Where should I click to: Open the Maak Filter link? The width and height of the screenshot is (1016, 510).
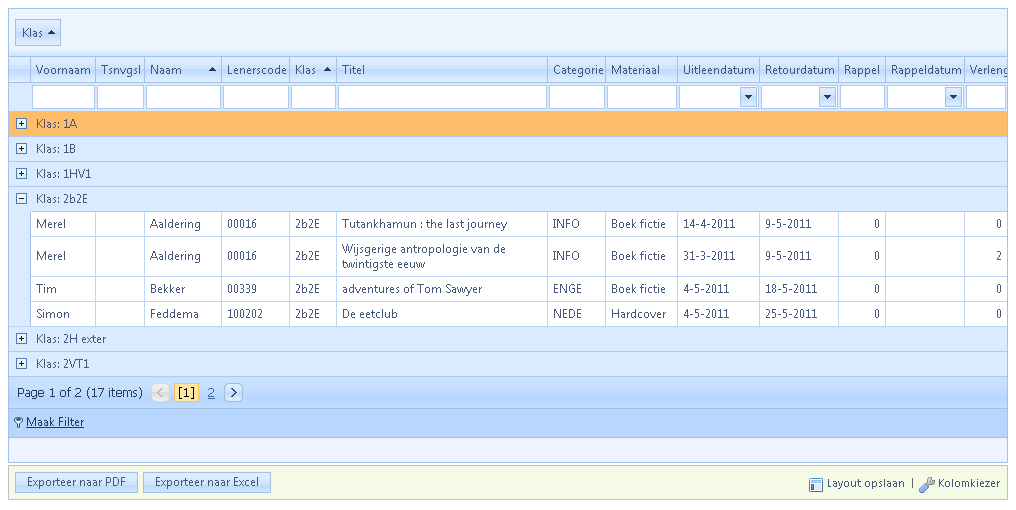pyautogui.click(x=55, y=423)
